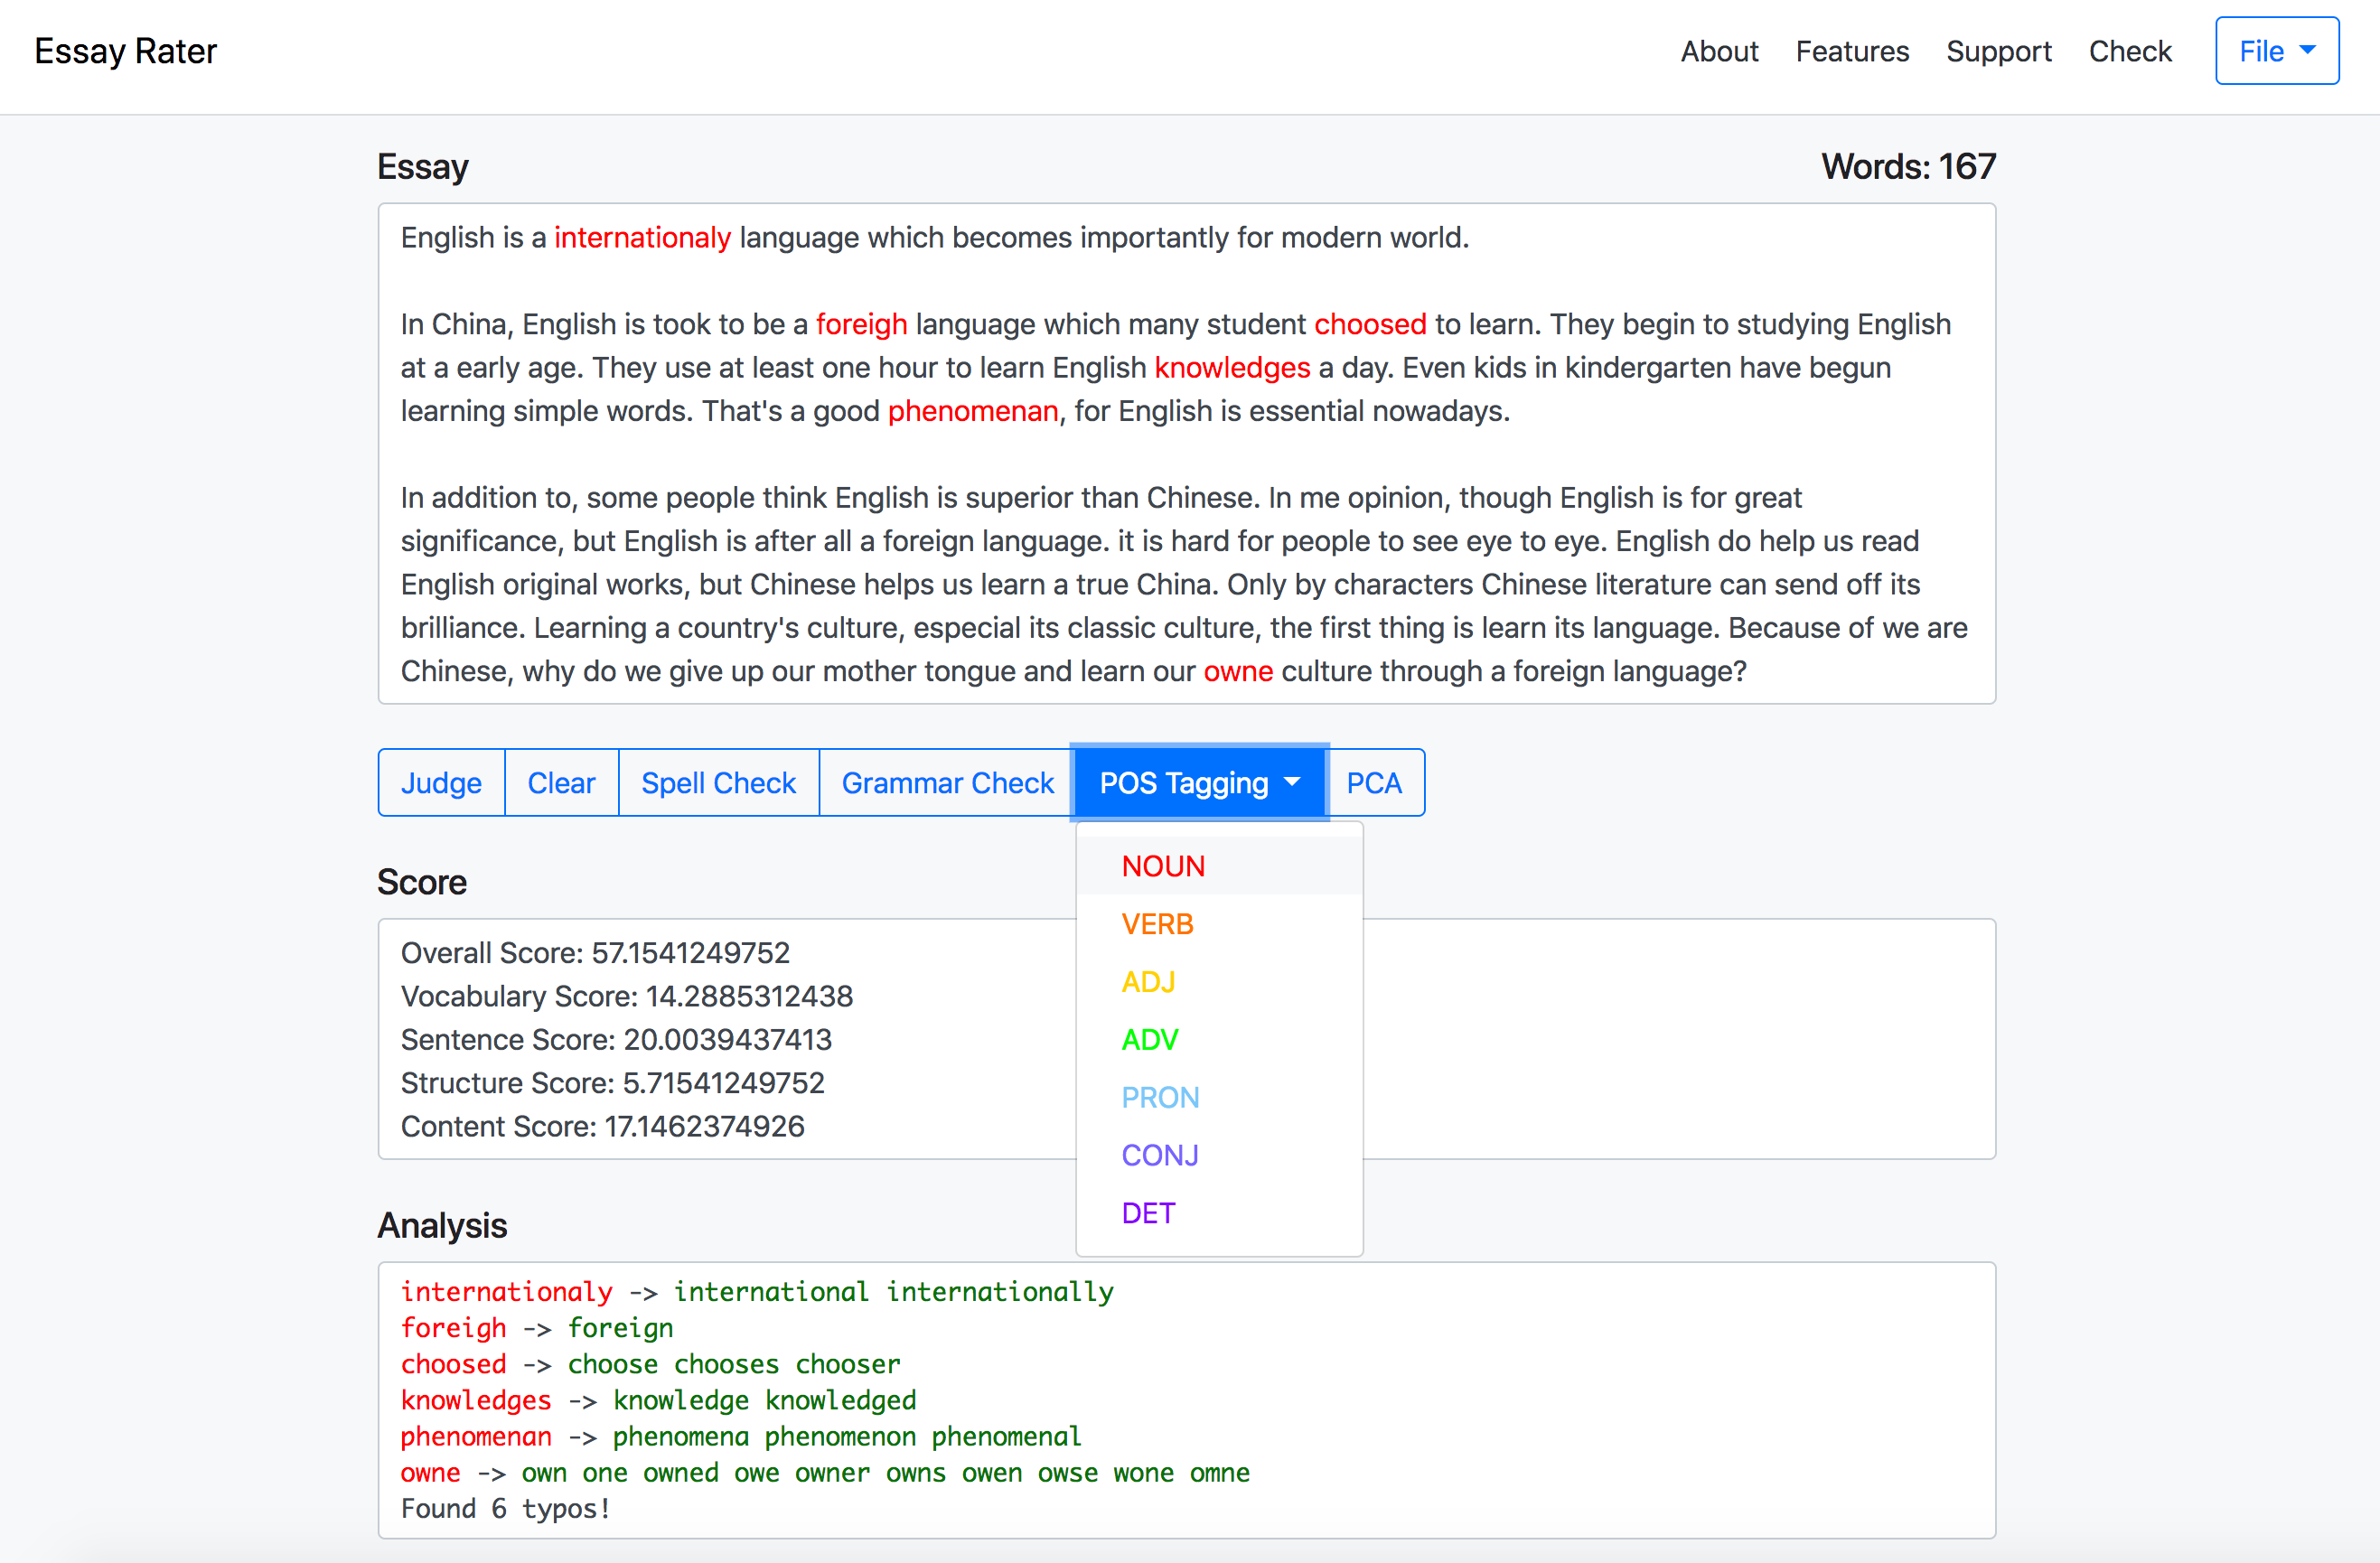Select ADJ in the dropdown list
This screenshot has height=1563, width=2380.
click(x=1148, y=982)
